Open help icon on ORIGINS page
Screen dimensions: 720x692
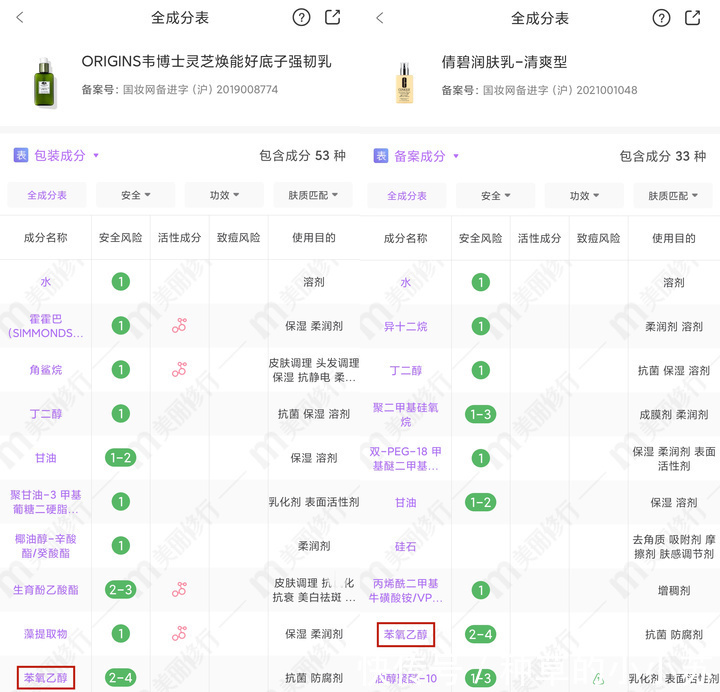point(301,18)
